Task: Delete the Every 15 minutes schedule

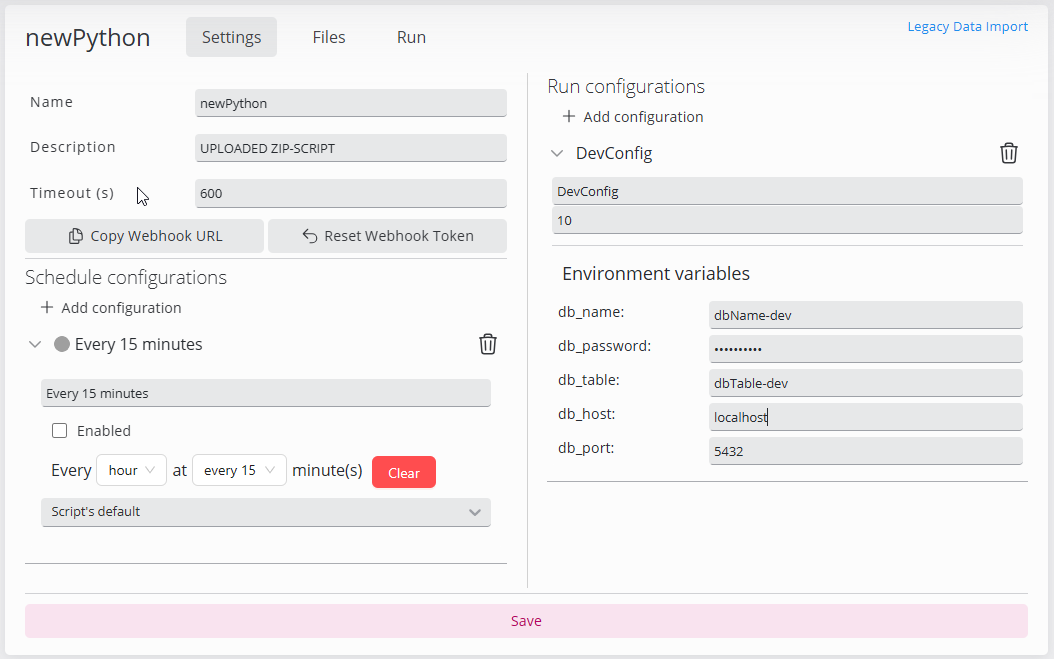Action: pyautogui.click(x=488, y=344)
